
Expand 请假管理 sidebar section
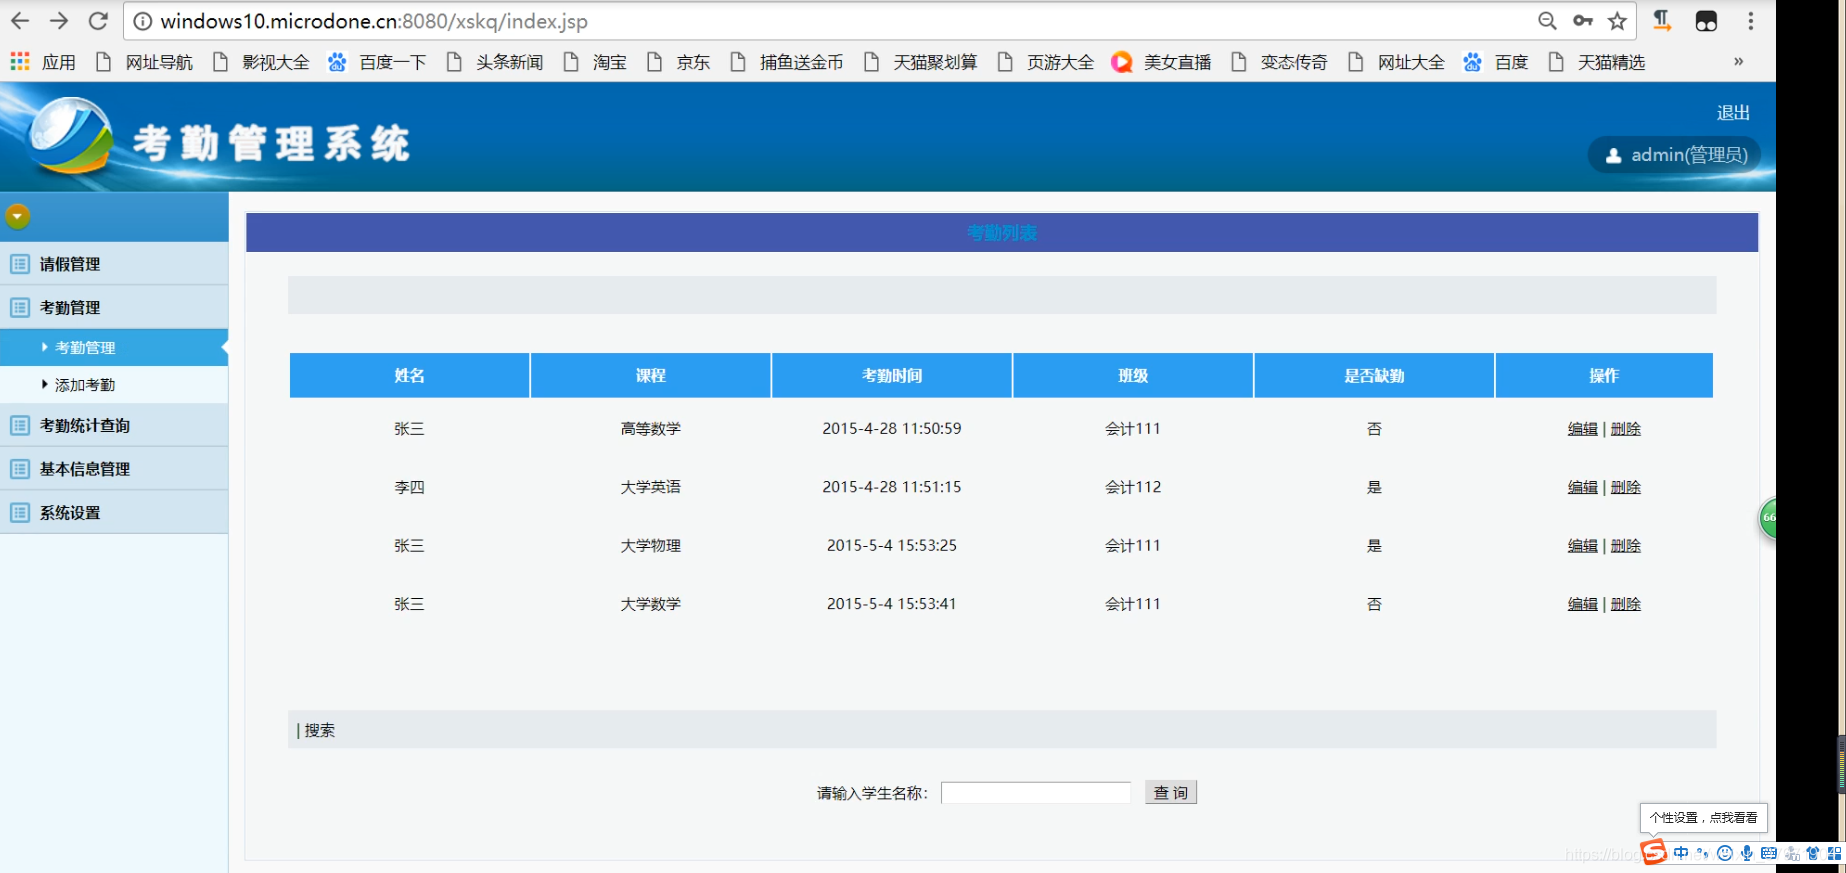click(x=114, y=264)
